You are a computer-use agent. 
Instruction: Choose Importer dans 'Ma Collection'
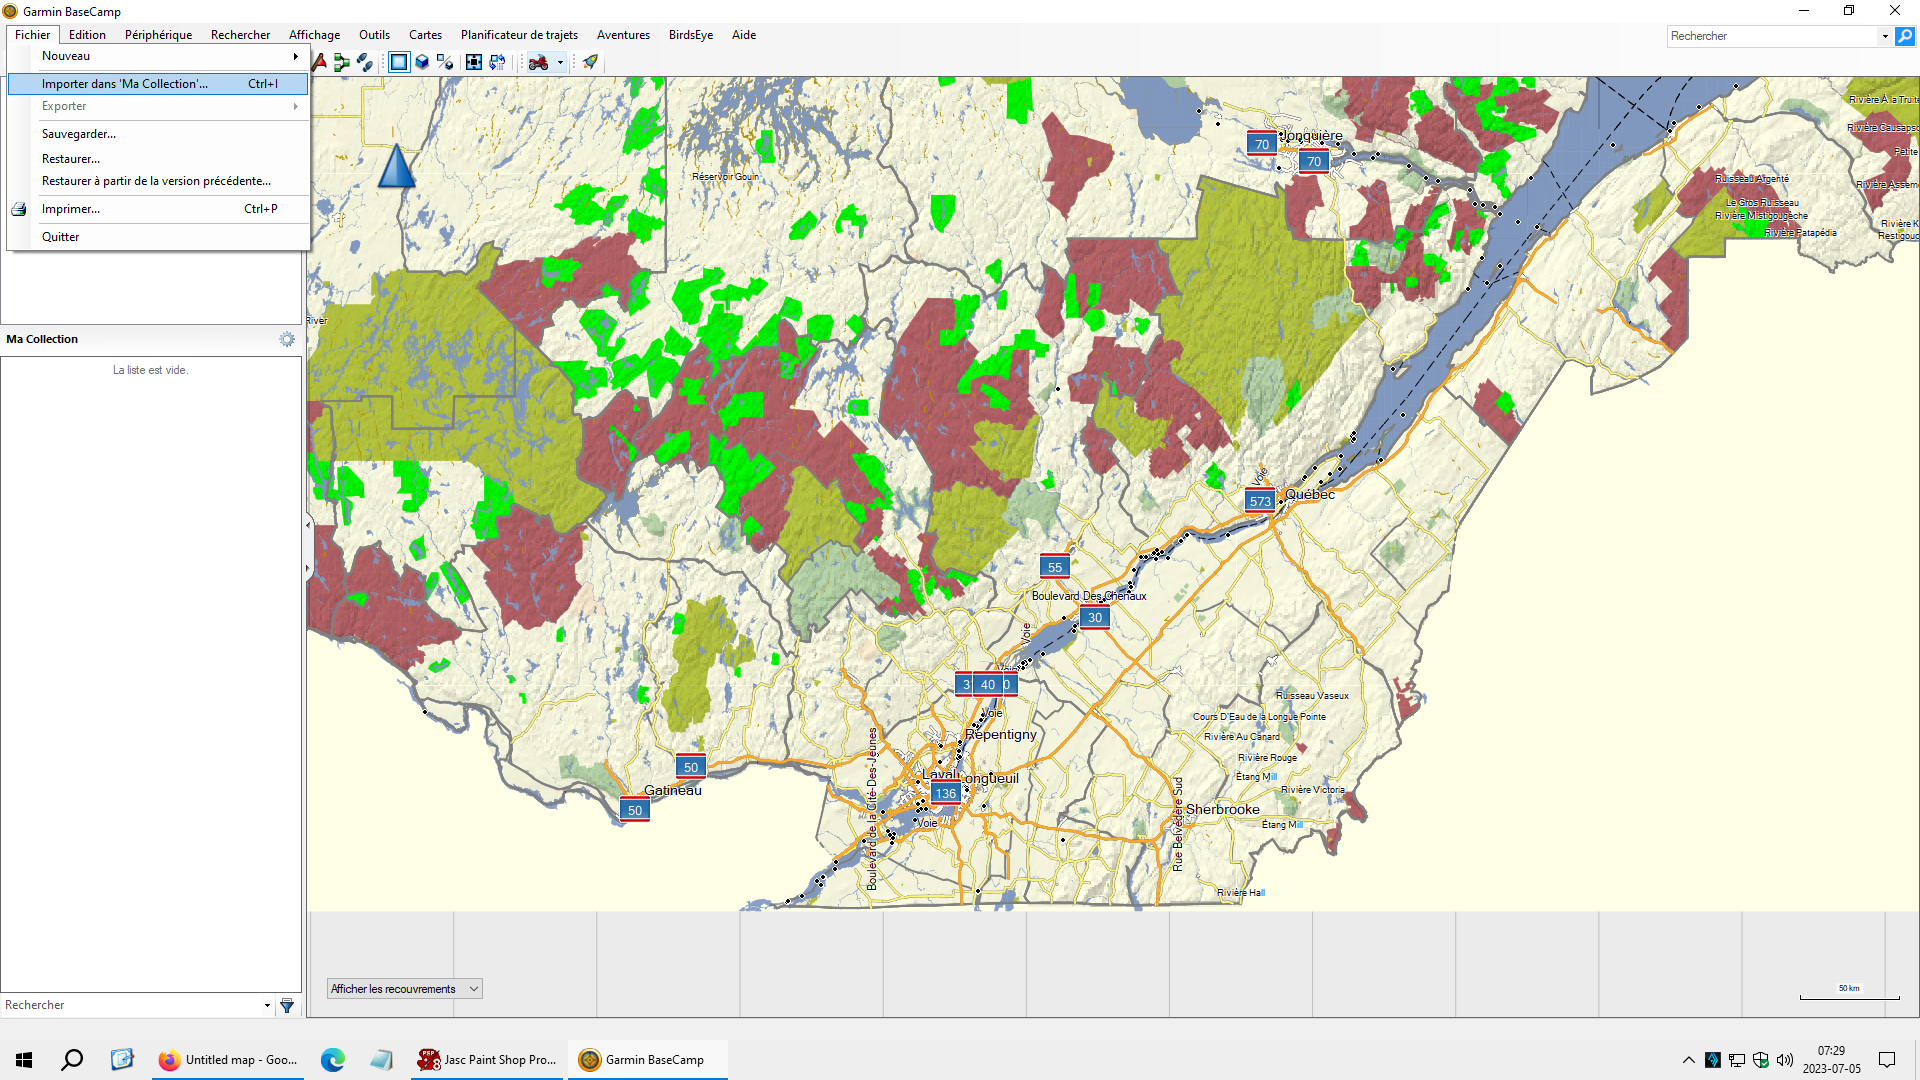158,84
